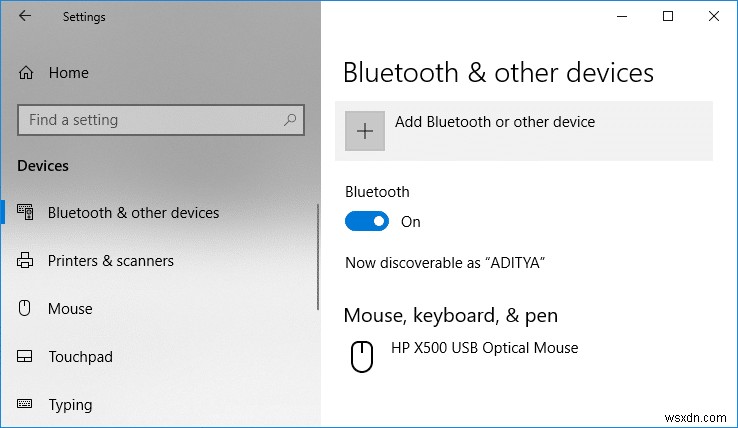Click the Typing keyboard icon
The image size is (738, 428).
[x=26, y=405]
